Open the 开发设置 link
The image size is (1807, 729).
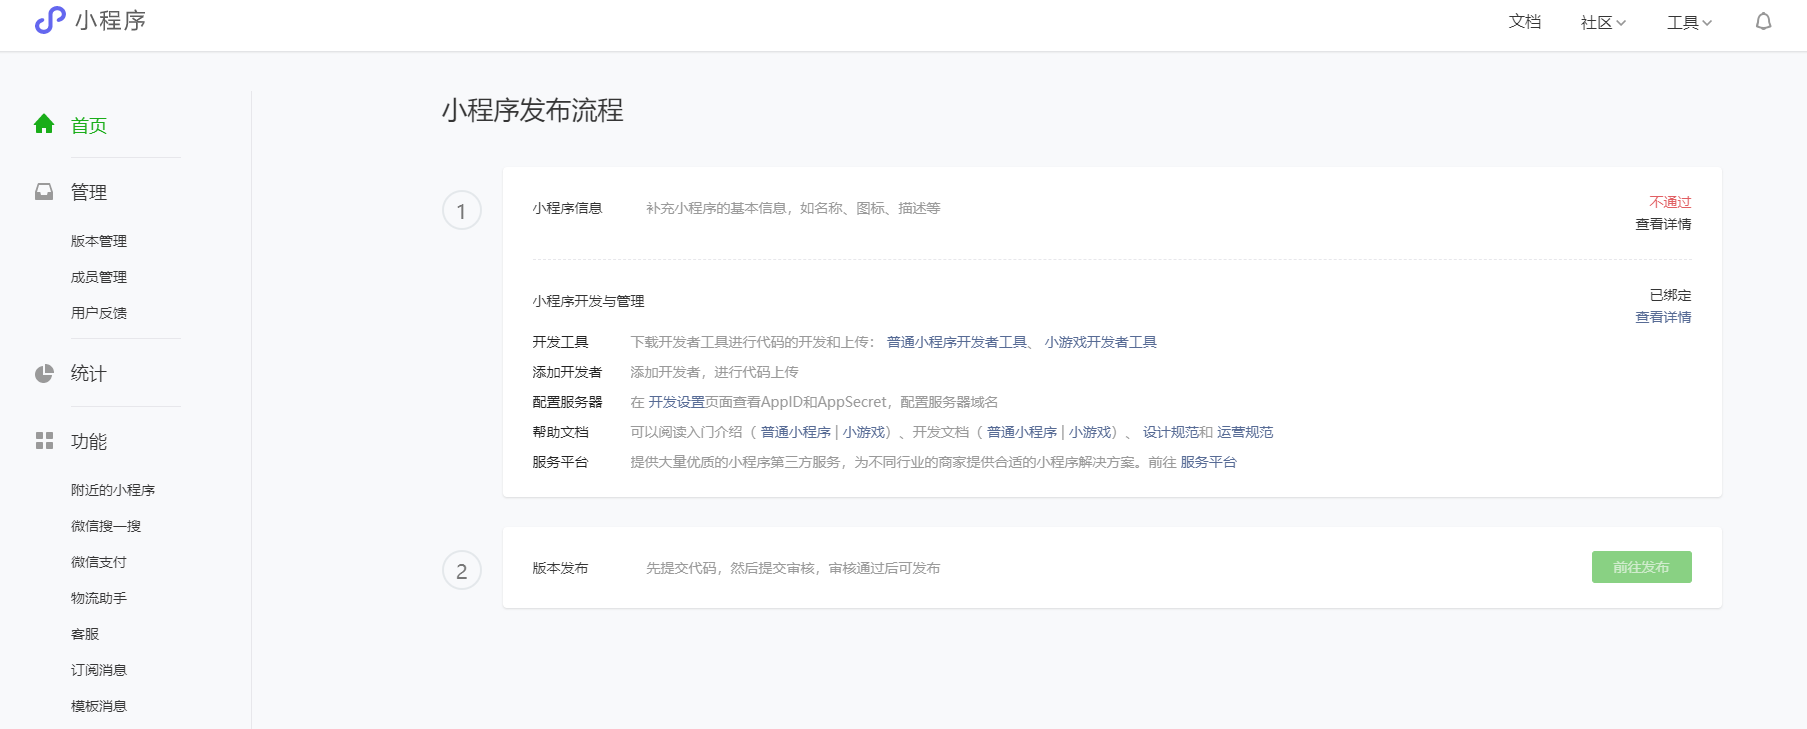coord(677,402)
